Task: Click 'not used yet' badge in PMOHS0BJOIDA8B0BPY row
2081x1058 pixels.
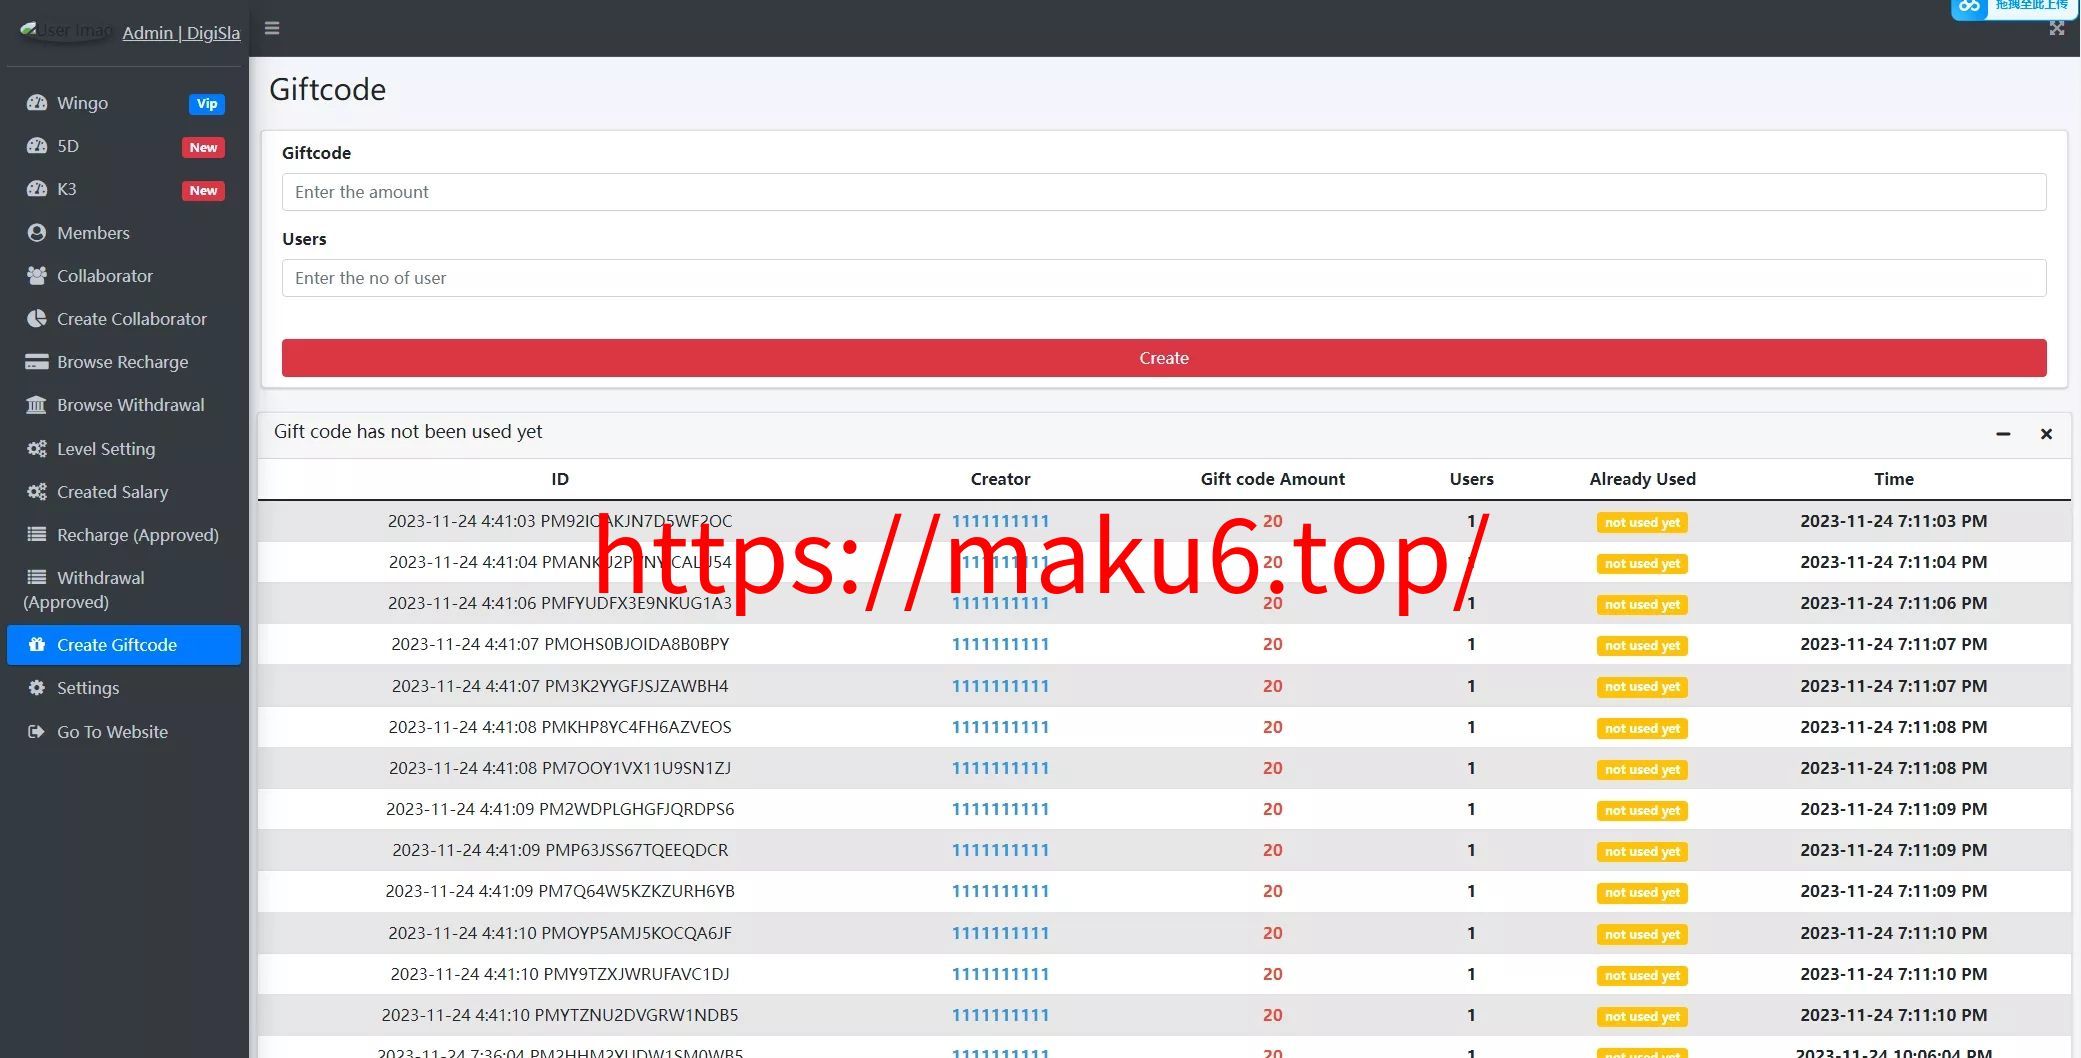Action: coord(1642,646)
